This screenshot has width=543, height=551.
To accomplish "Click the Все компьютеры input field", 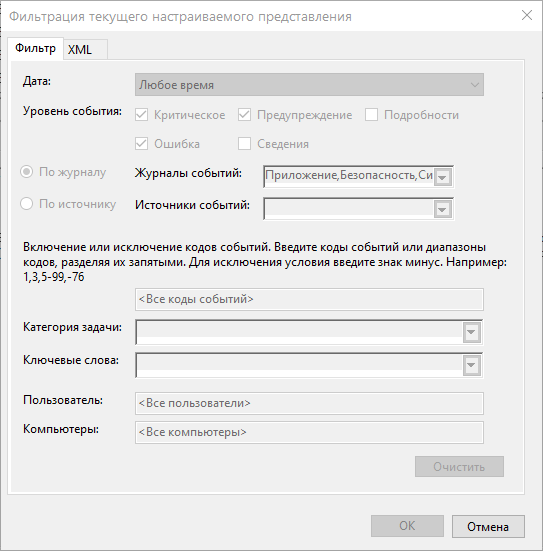I will pos(309,432).
